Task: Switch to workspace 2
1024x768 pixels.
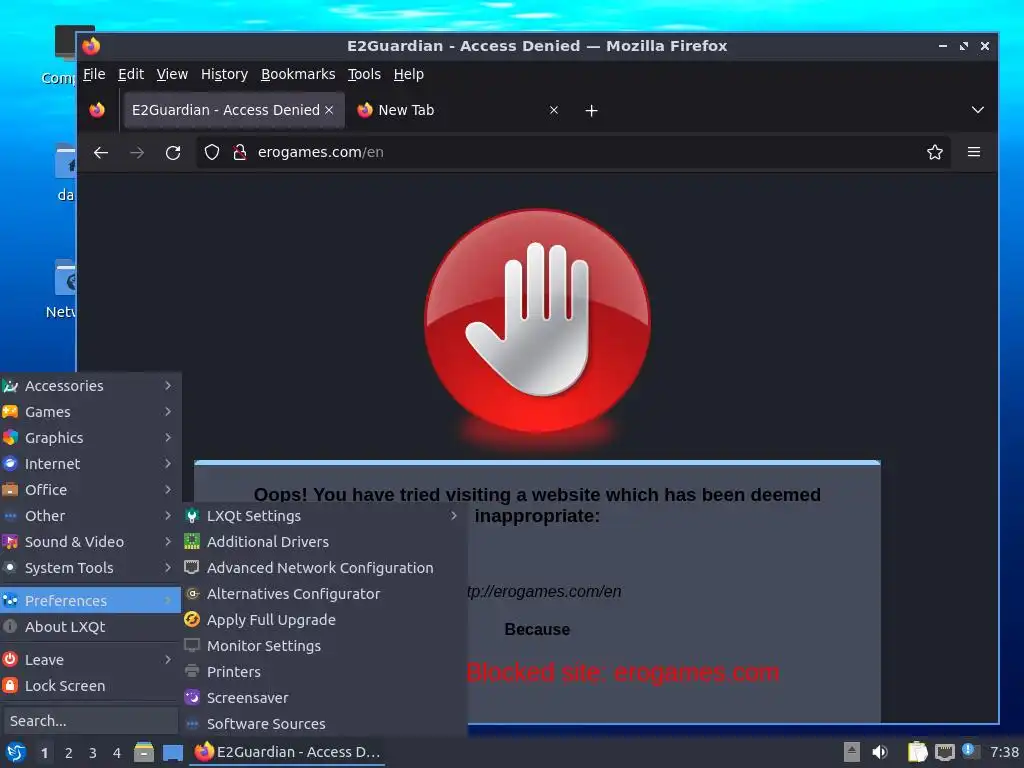Action: pyautogui.click(x=69, y=753)
